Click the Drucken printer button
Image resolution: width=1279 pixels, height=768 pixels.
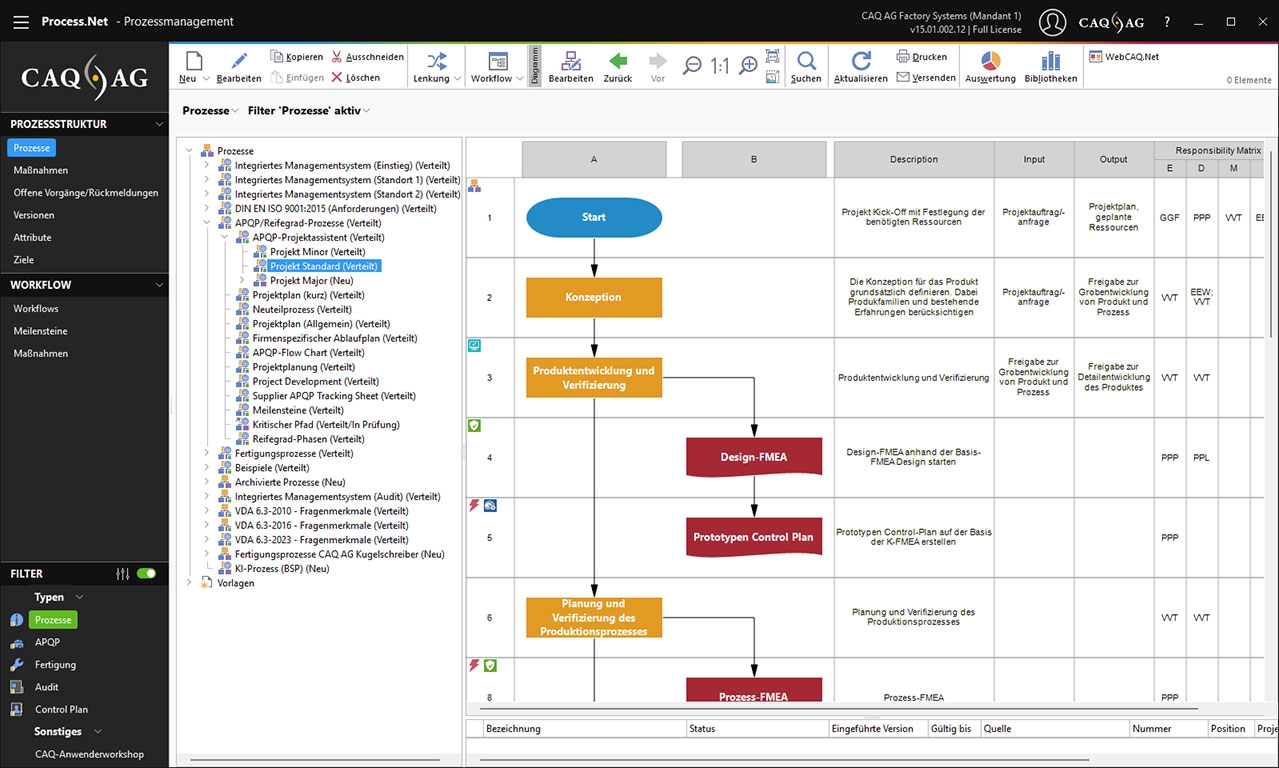pos(922,57)
